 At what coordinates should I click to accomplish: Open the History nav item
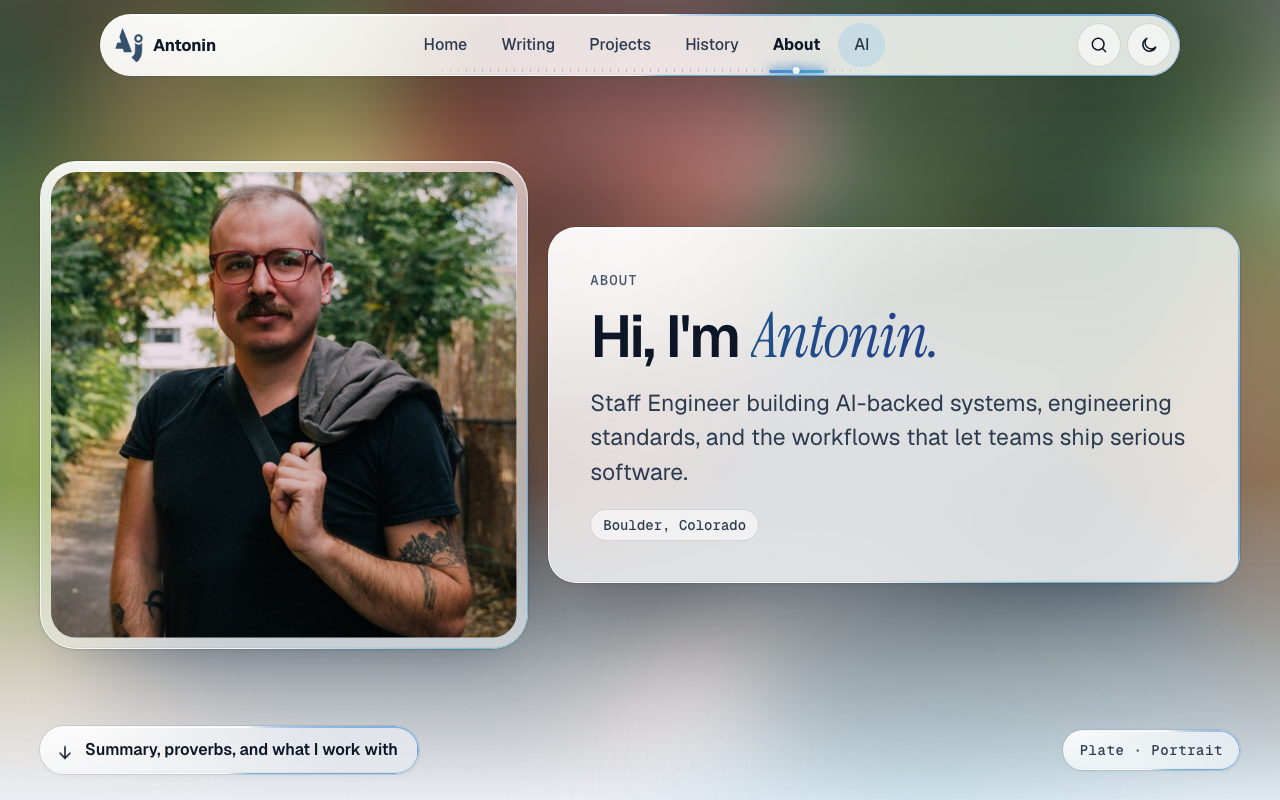point(712,45)
